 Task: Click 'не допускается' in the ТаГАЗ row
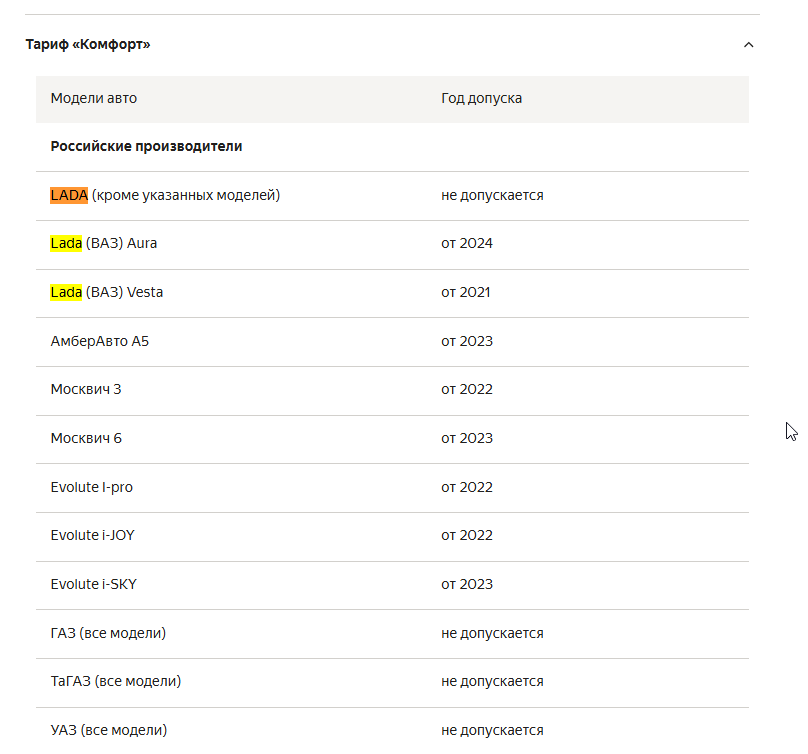coord(492,681)
